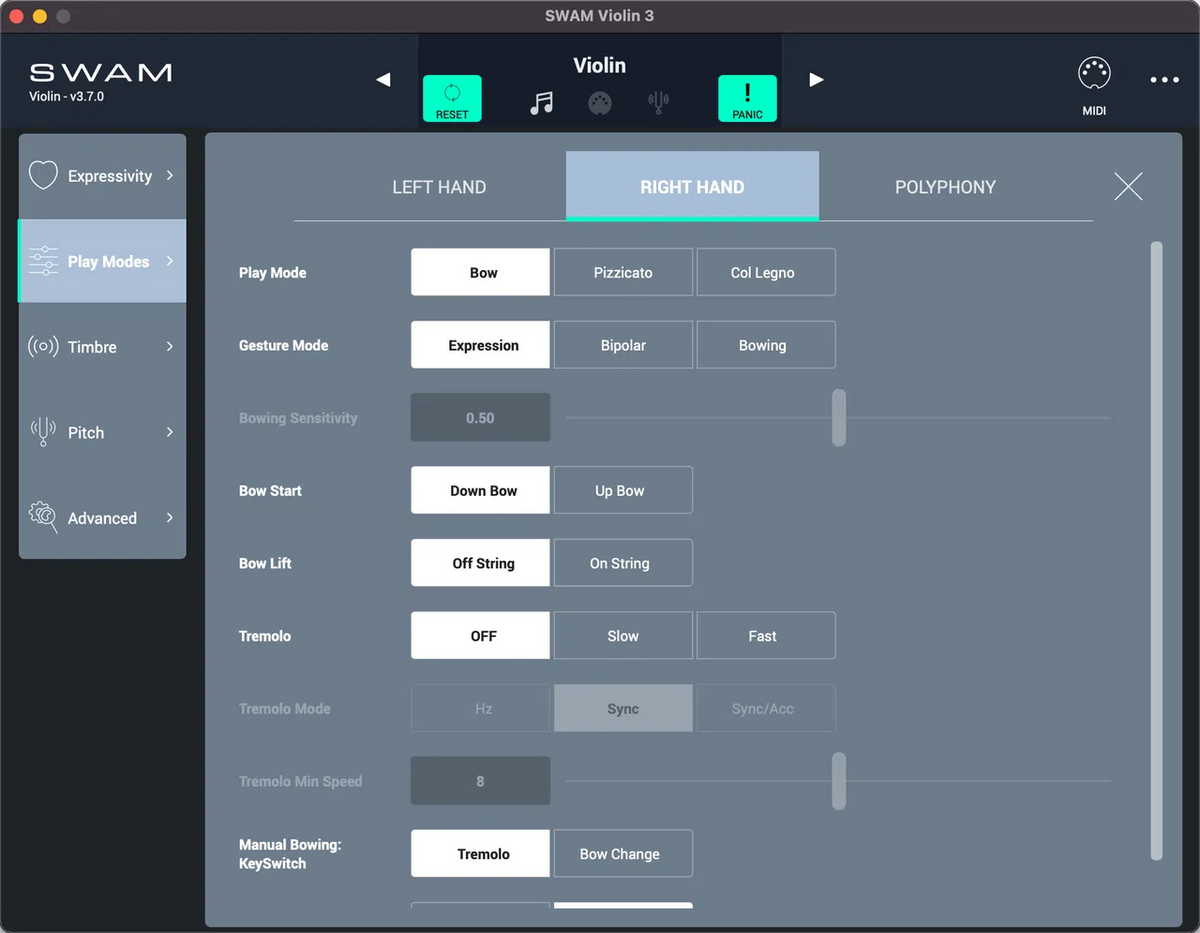Click the musical note icon under Violin
This screenshot has height=933, width=1200.
[541, 103]
